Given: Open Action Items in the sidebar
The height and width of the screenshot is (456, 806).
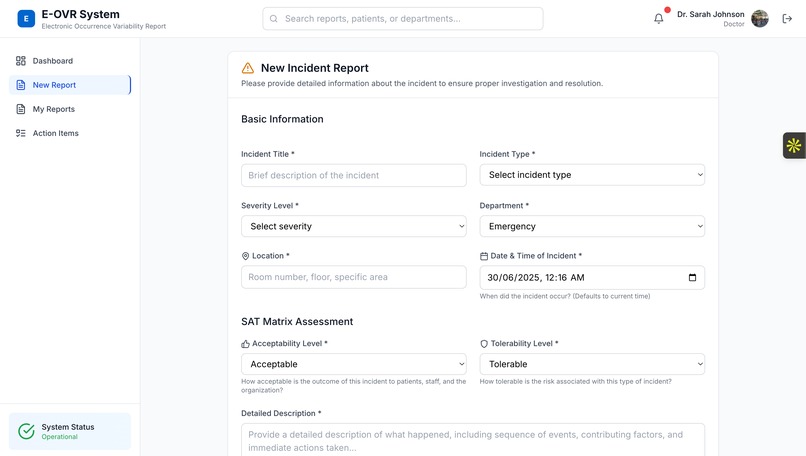Looking at the screenshot, I should 69,133.
